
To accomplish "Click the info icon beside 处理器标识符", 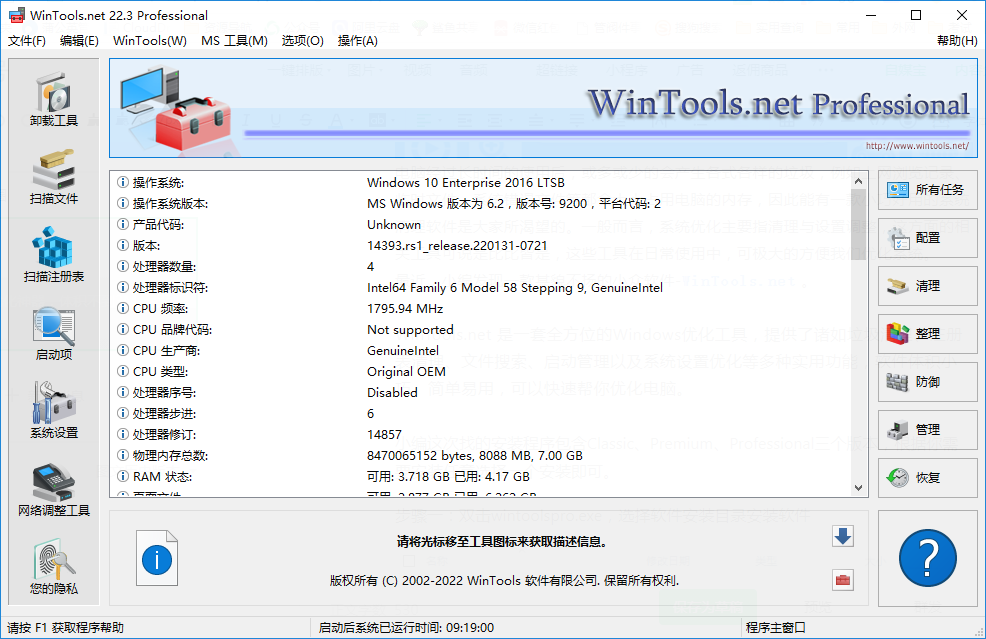I will (123, 287).
